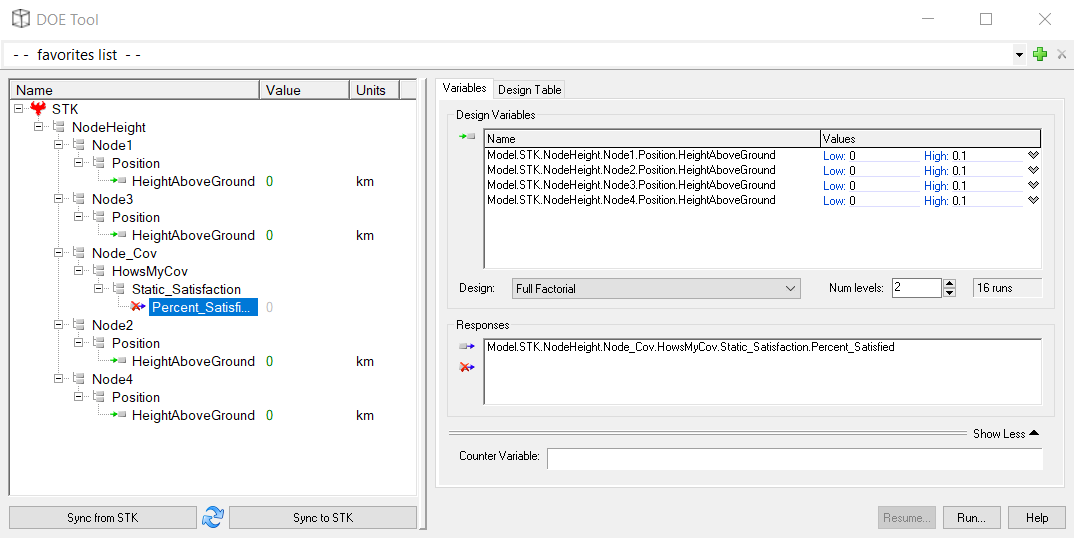Expand options chevron for Node1 design variable

coord(1033,155)
